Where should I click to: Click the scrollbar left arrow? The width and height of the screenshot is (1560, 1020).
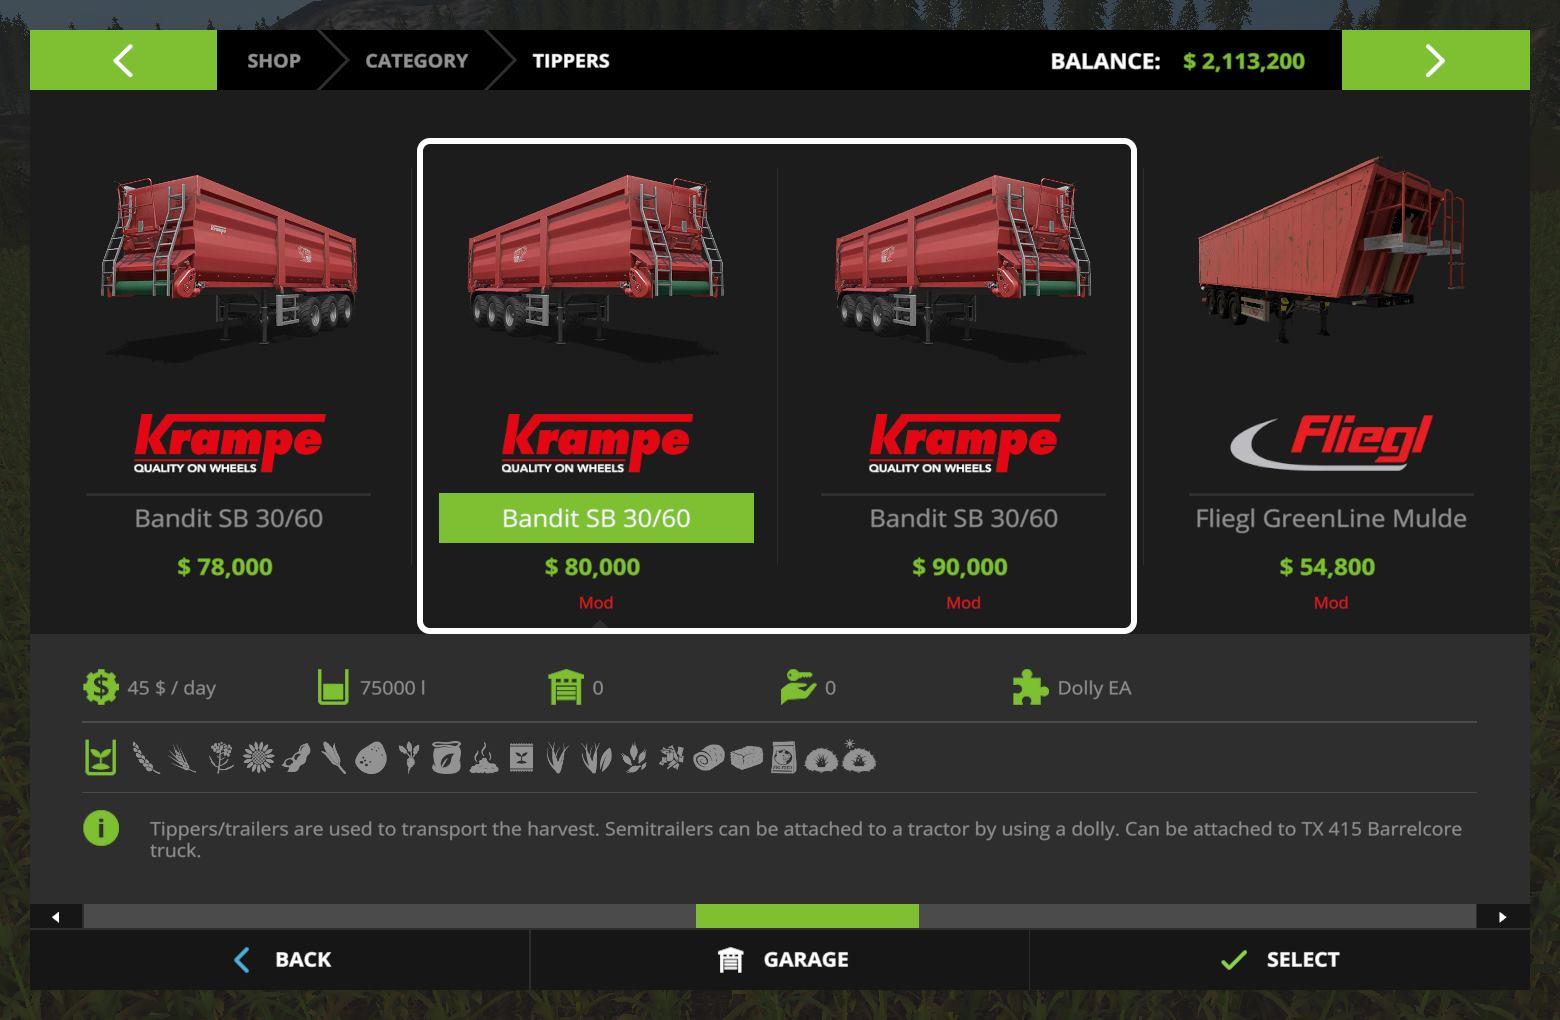(x=56, y=916)
